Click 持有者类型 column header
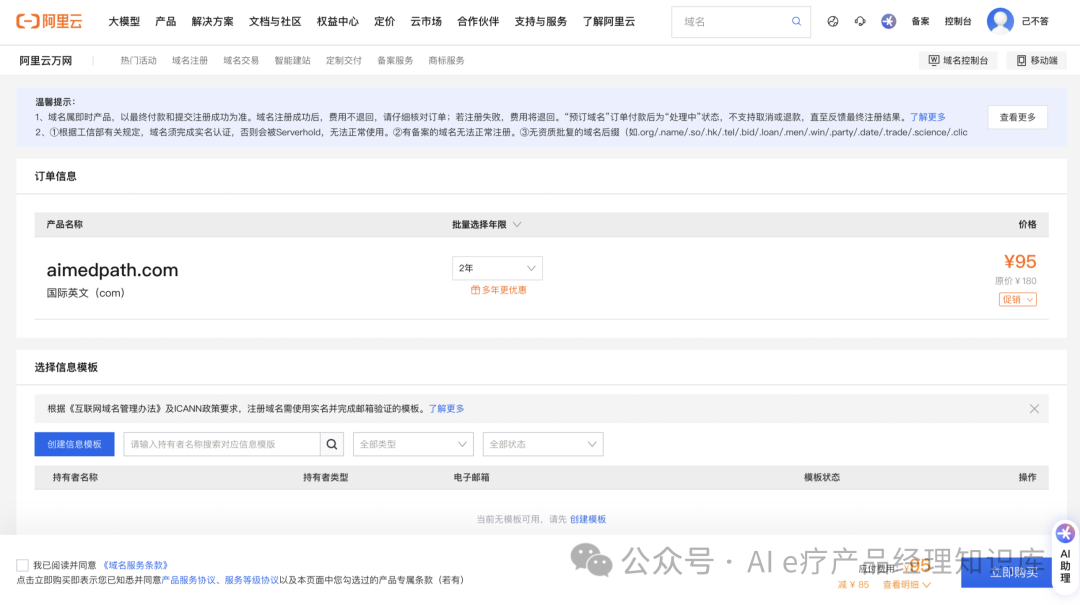Image resolution: width=1080 pixels, height=605 pixels. pos(326,478)
